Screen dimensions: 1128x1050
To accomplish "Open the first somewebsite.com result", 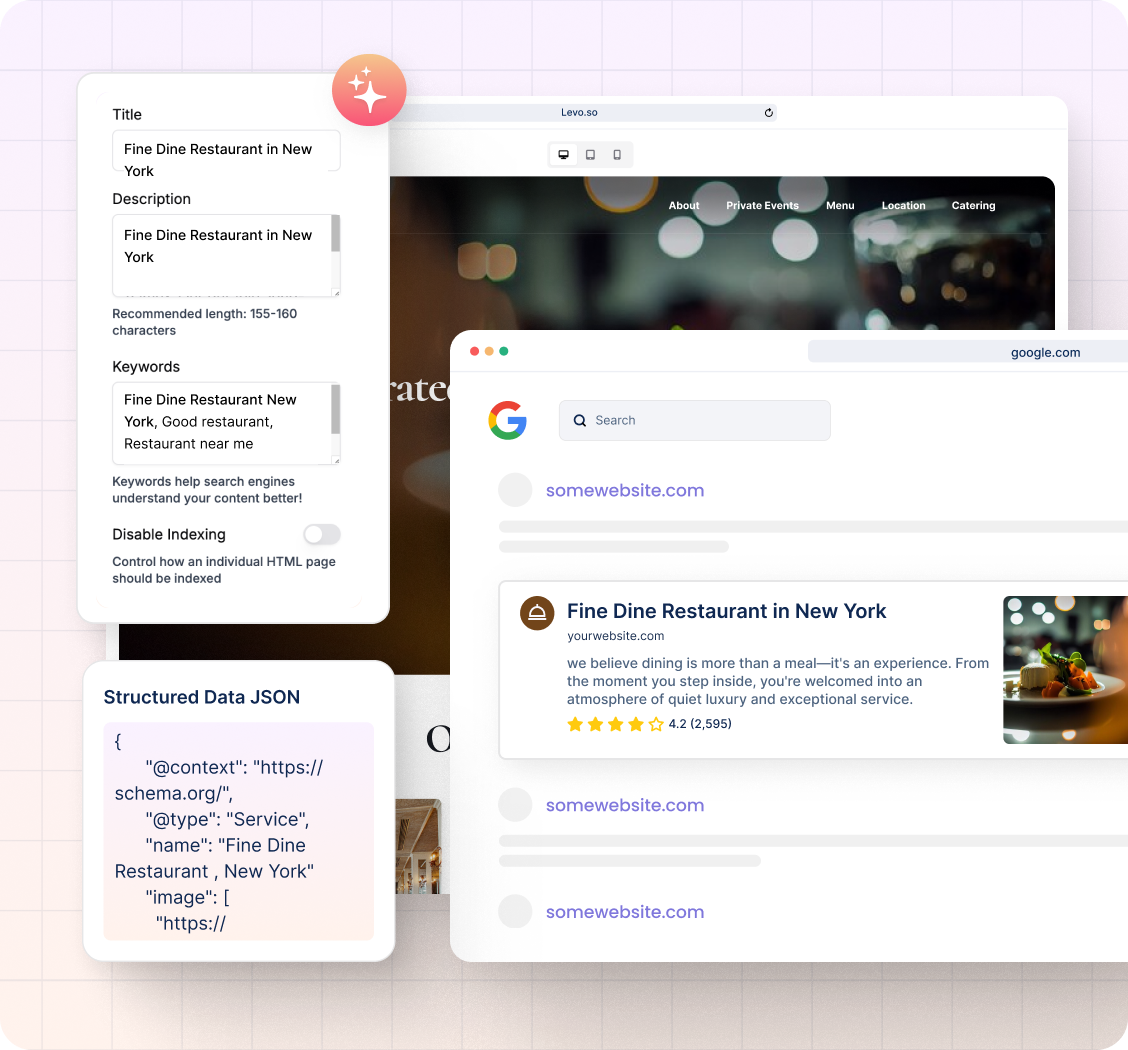I will click(624, 490).
